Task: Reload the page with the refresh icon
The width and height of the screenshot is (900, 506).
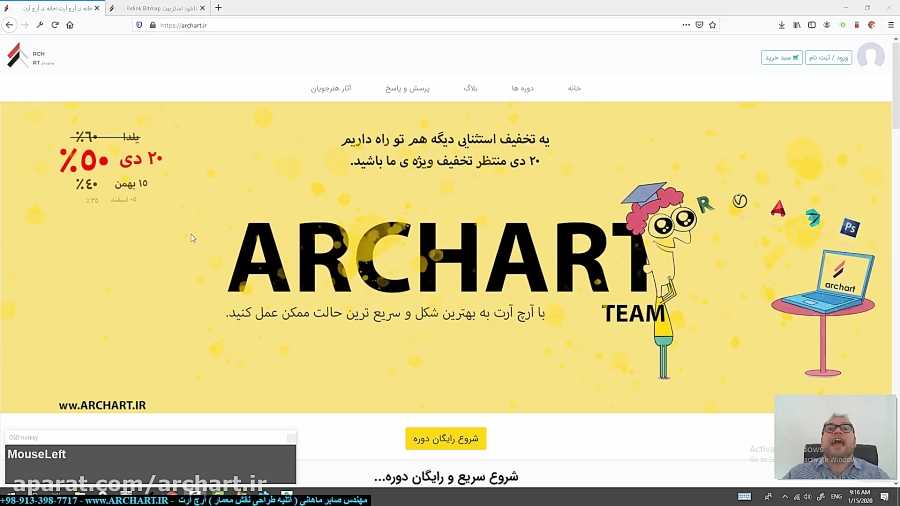Action: [55, 25]
